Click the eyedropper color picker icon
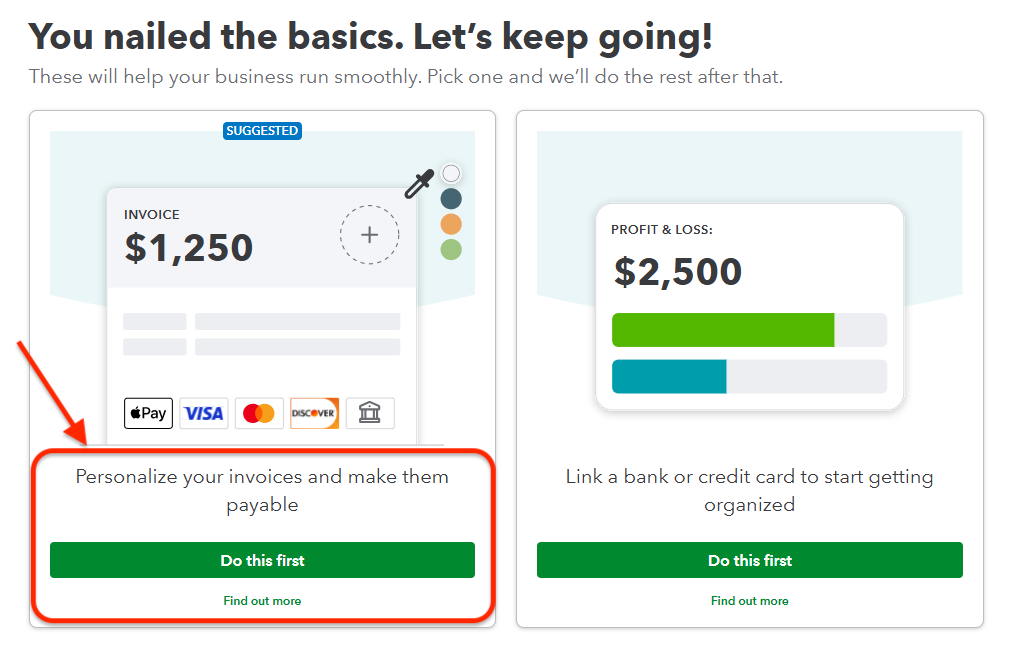This screenshot has height=652, width=1019. pos(419,186)
